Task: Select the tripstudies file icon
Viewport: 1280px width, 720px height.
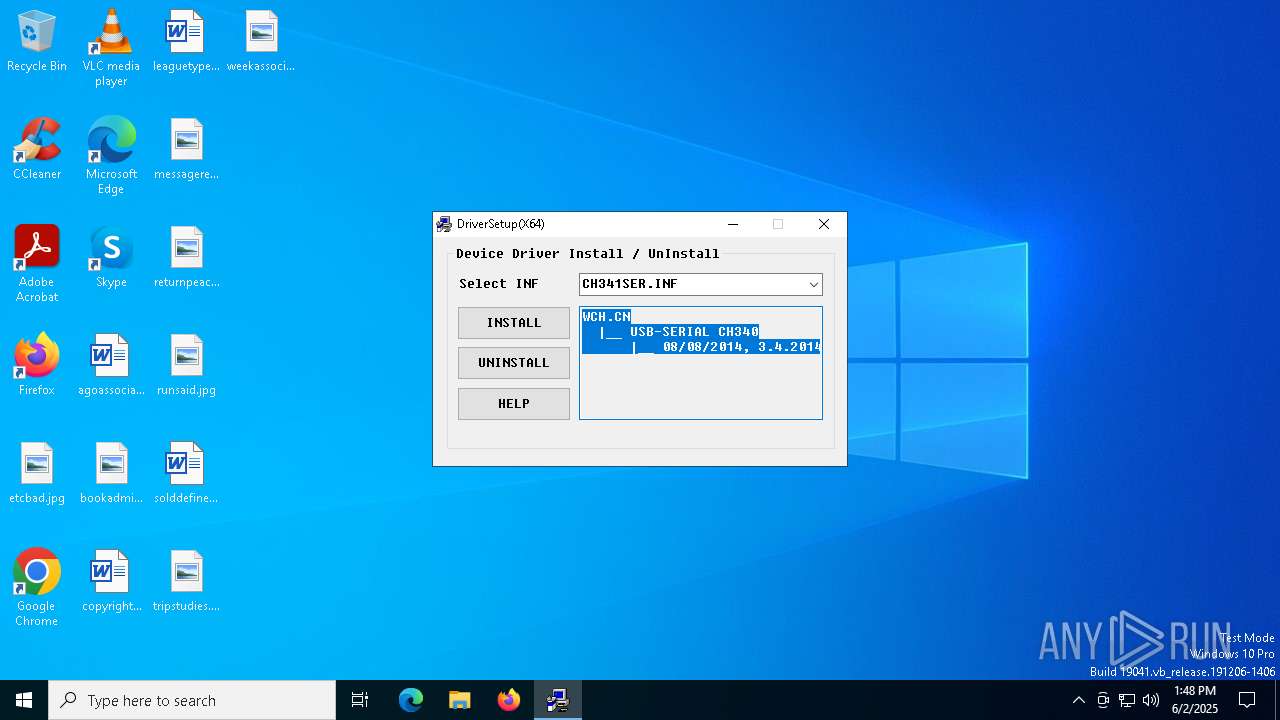Action: tap(186, 582)
